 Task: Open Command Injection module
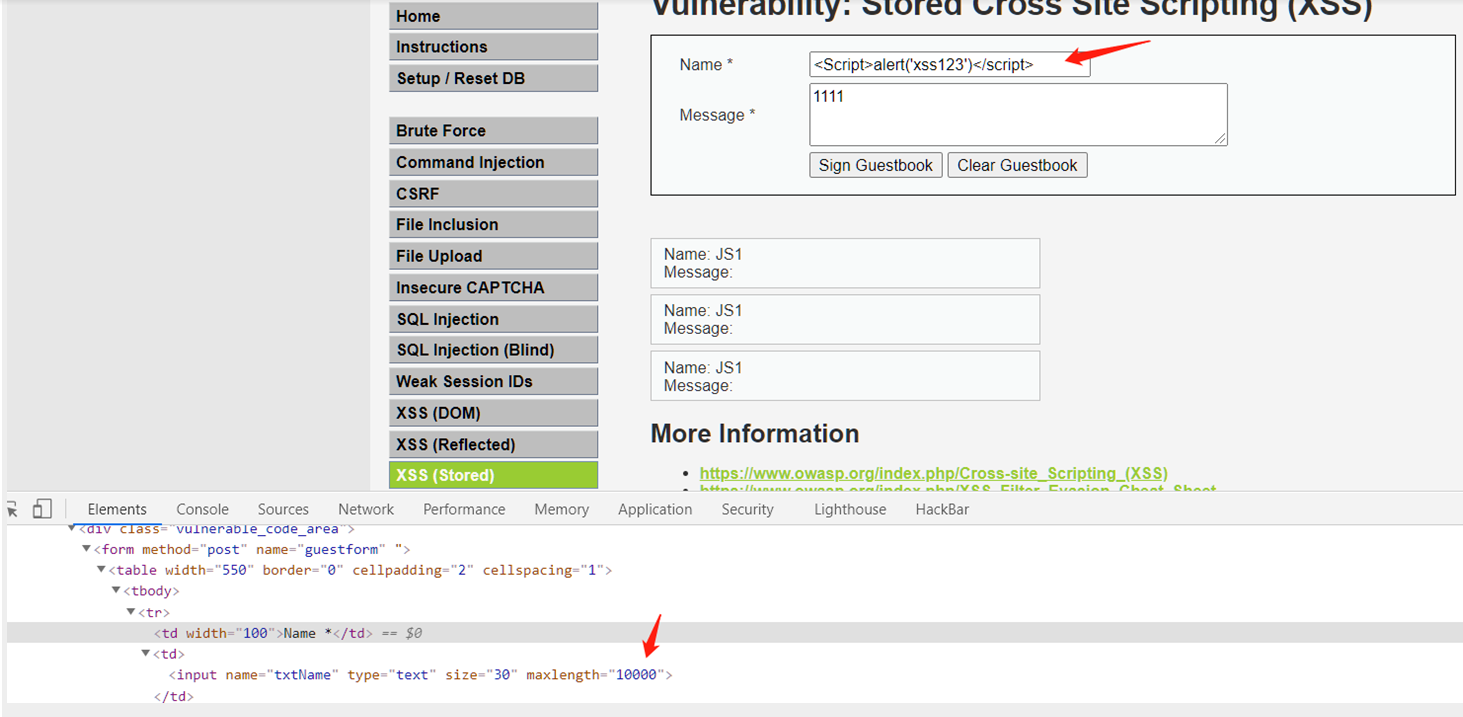coord(493,162)
